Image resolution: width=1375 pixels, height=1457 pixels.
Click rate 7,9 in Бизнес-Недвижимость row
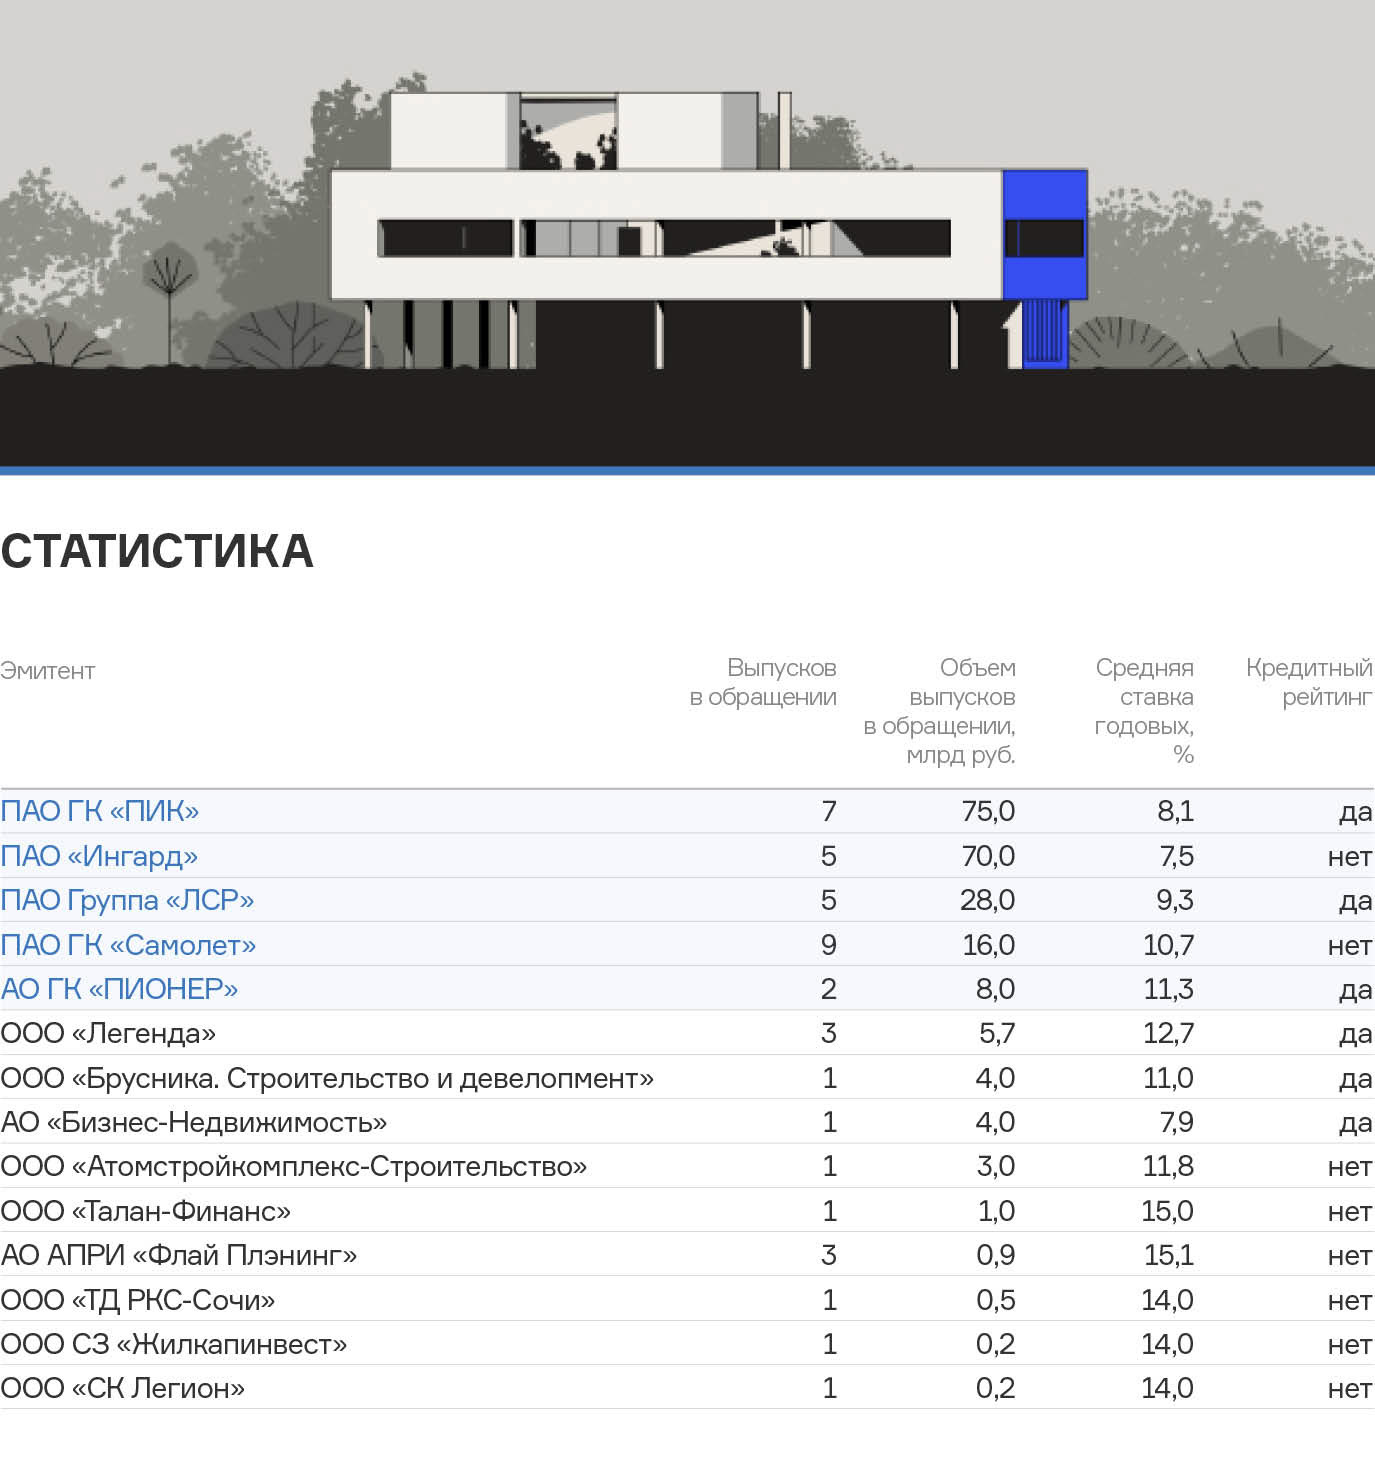click(1176, 1122)
